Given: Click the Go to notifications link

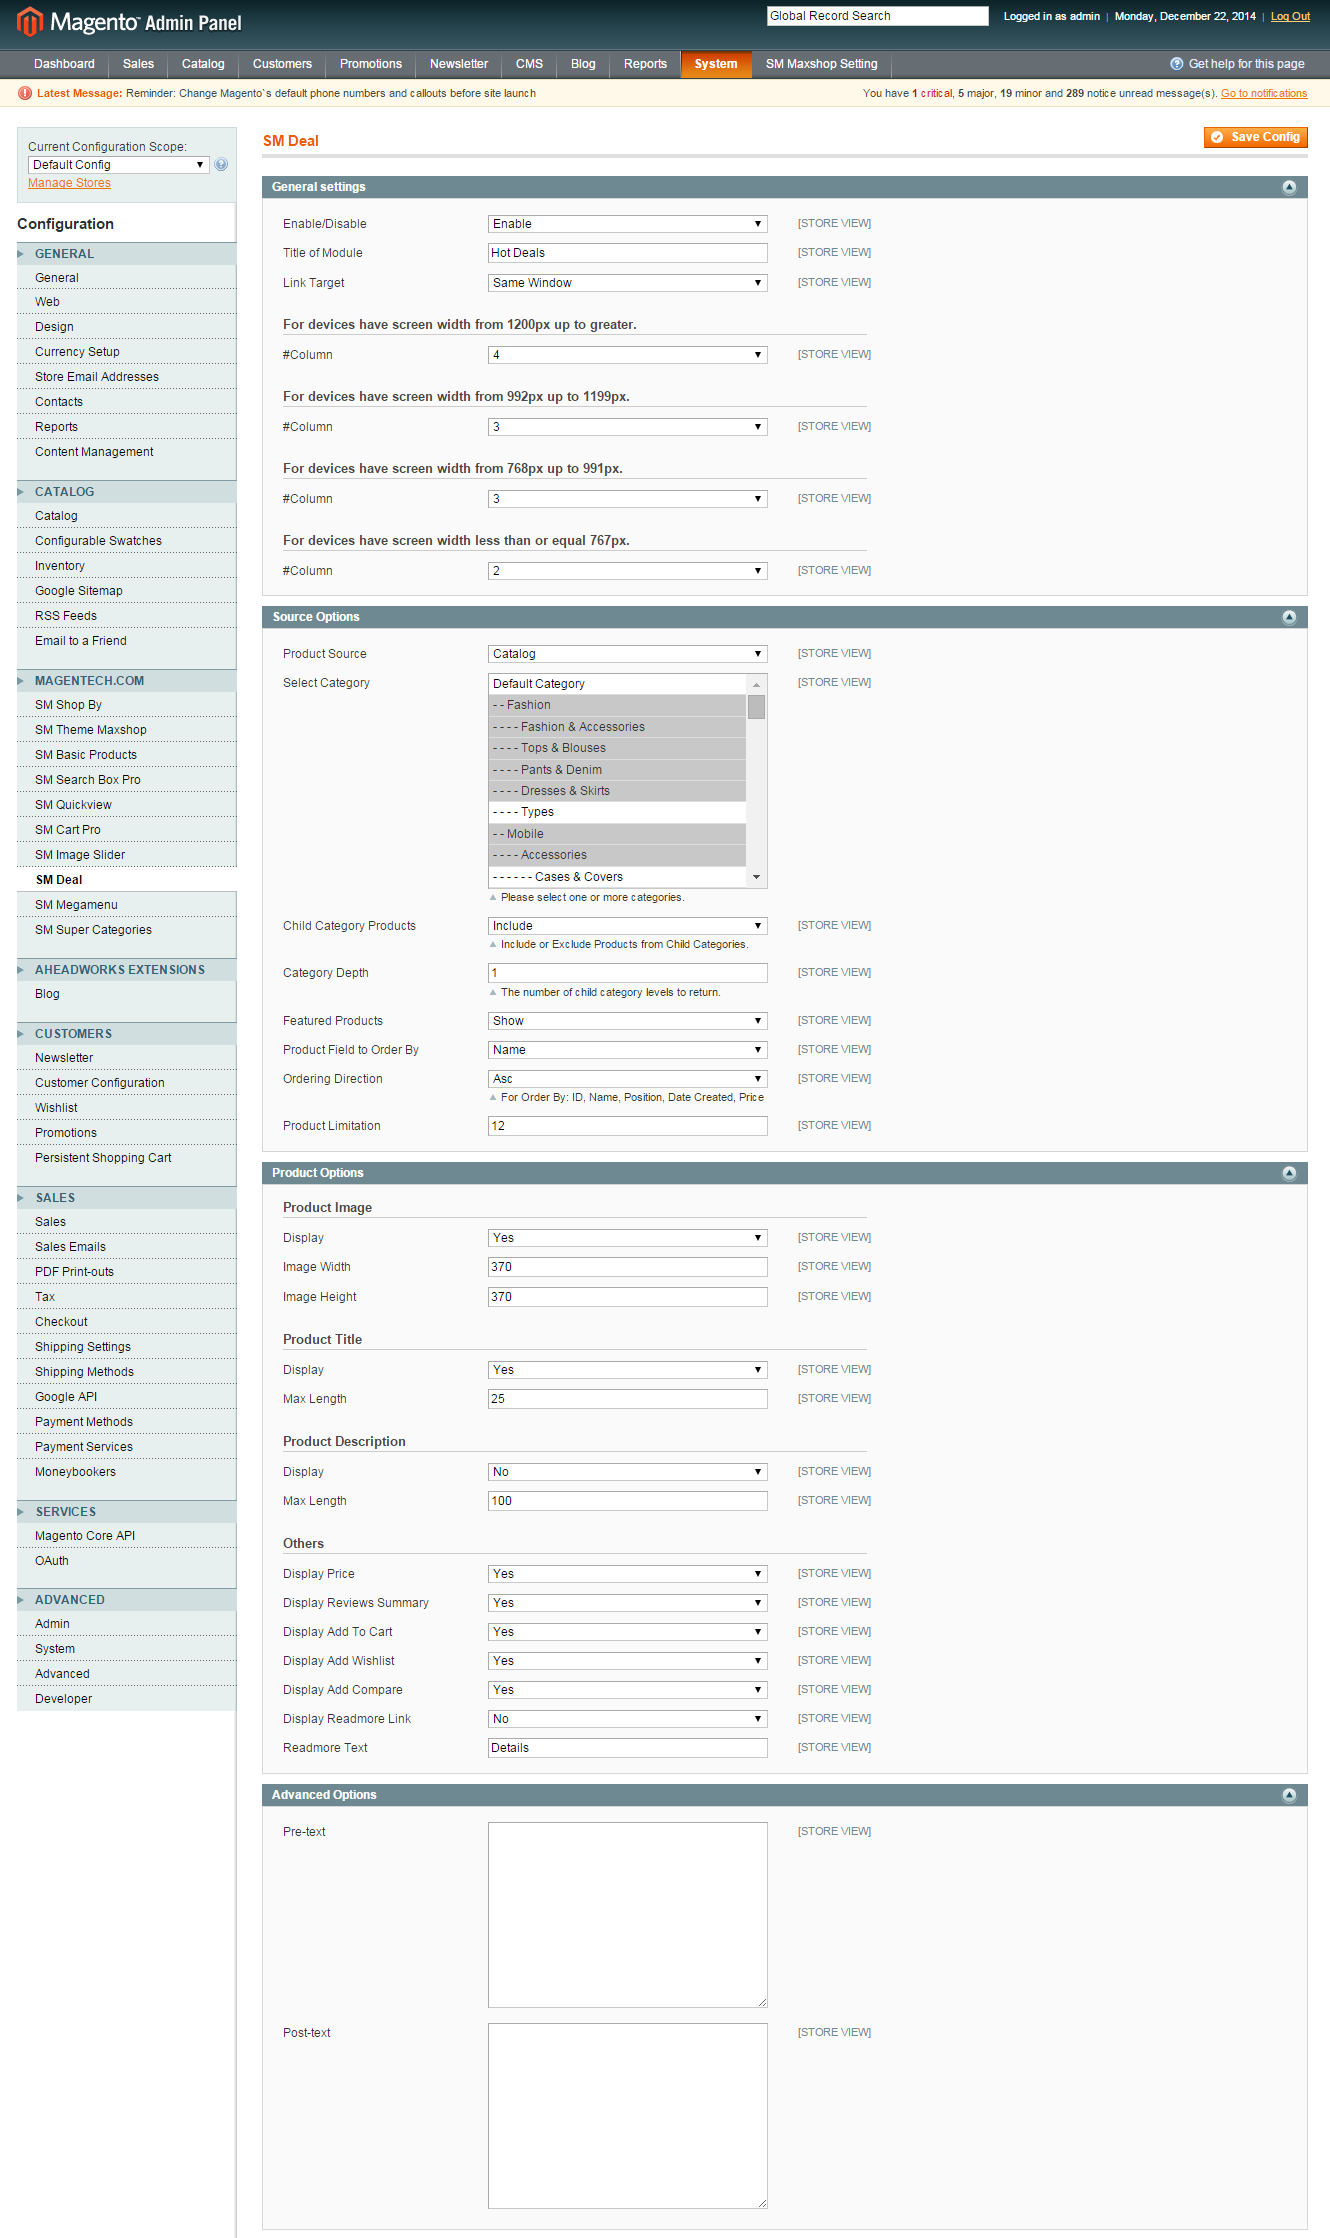Looking at the screenshot, I should pyautogui.click(x=1264, y=94).
